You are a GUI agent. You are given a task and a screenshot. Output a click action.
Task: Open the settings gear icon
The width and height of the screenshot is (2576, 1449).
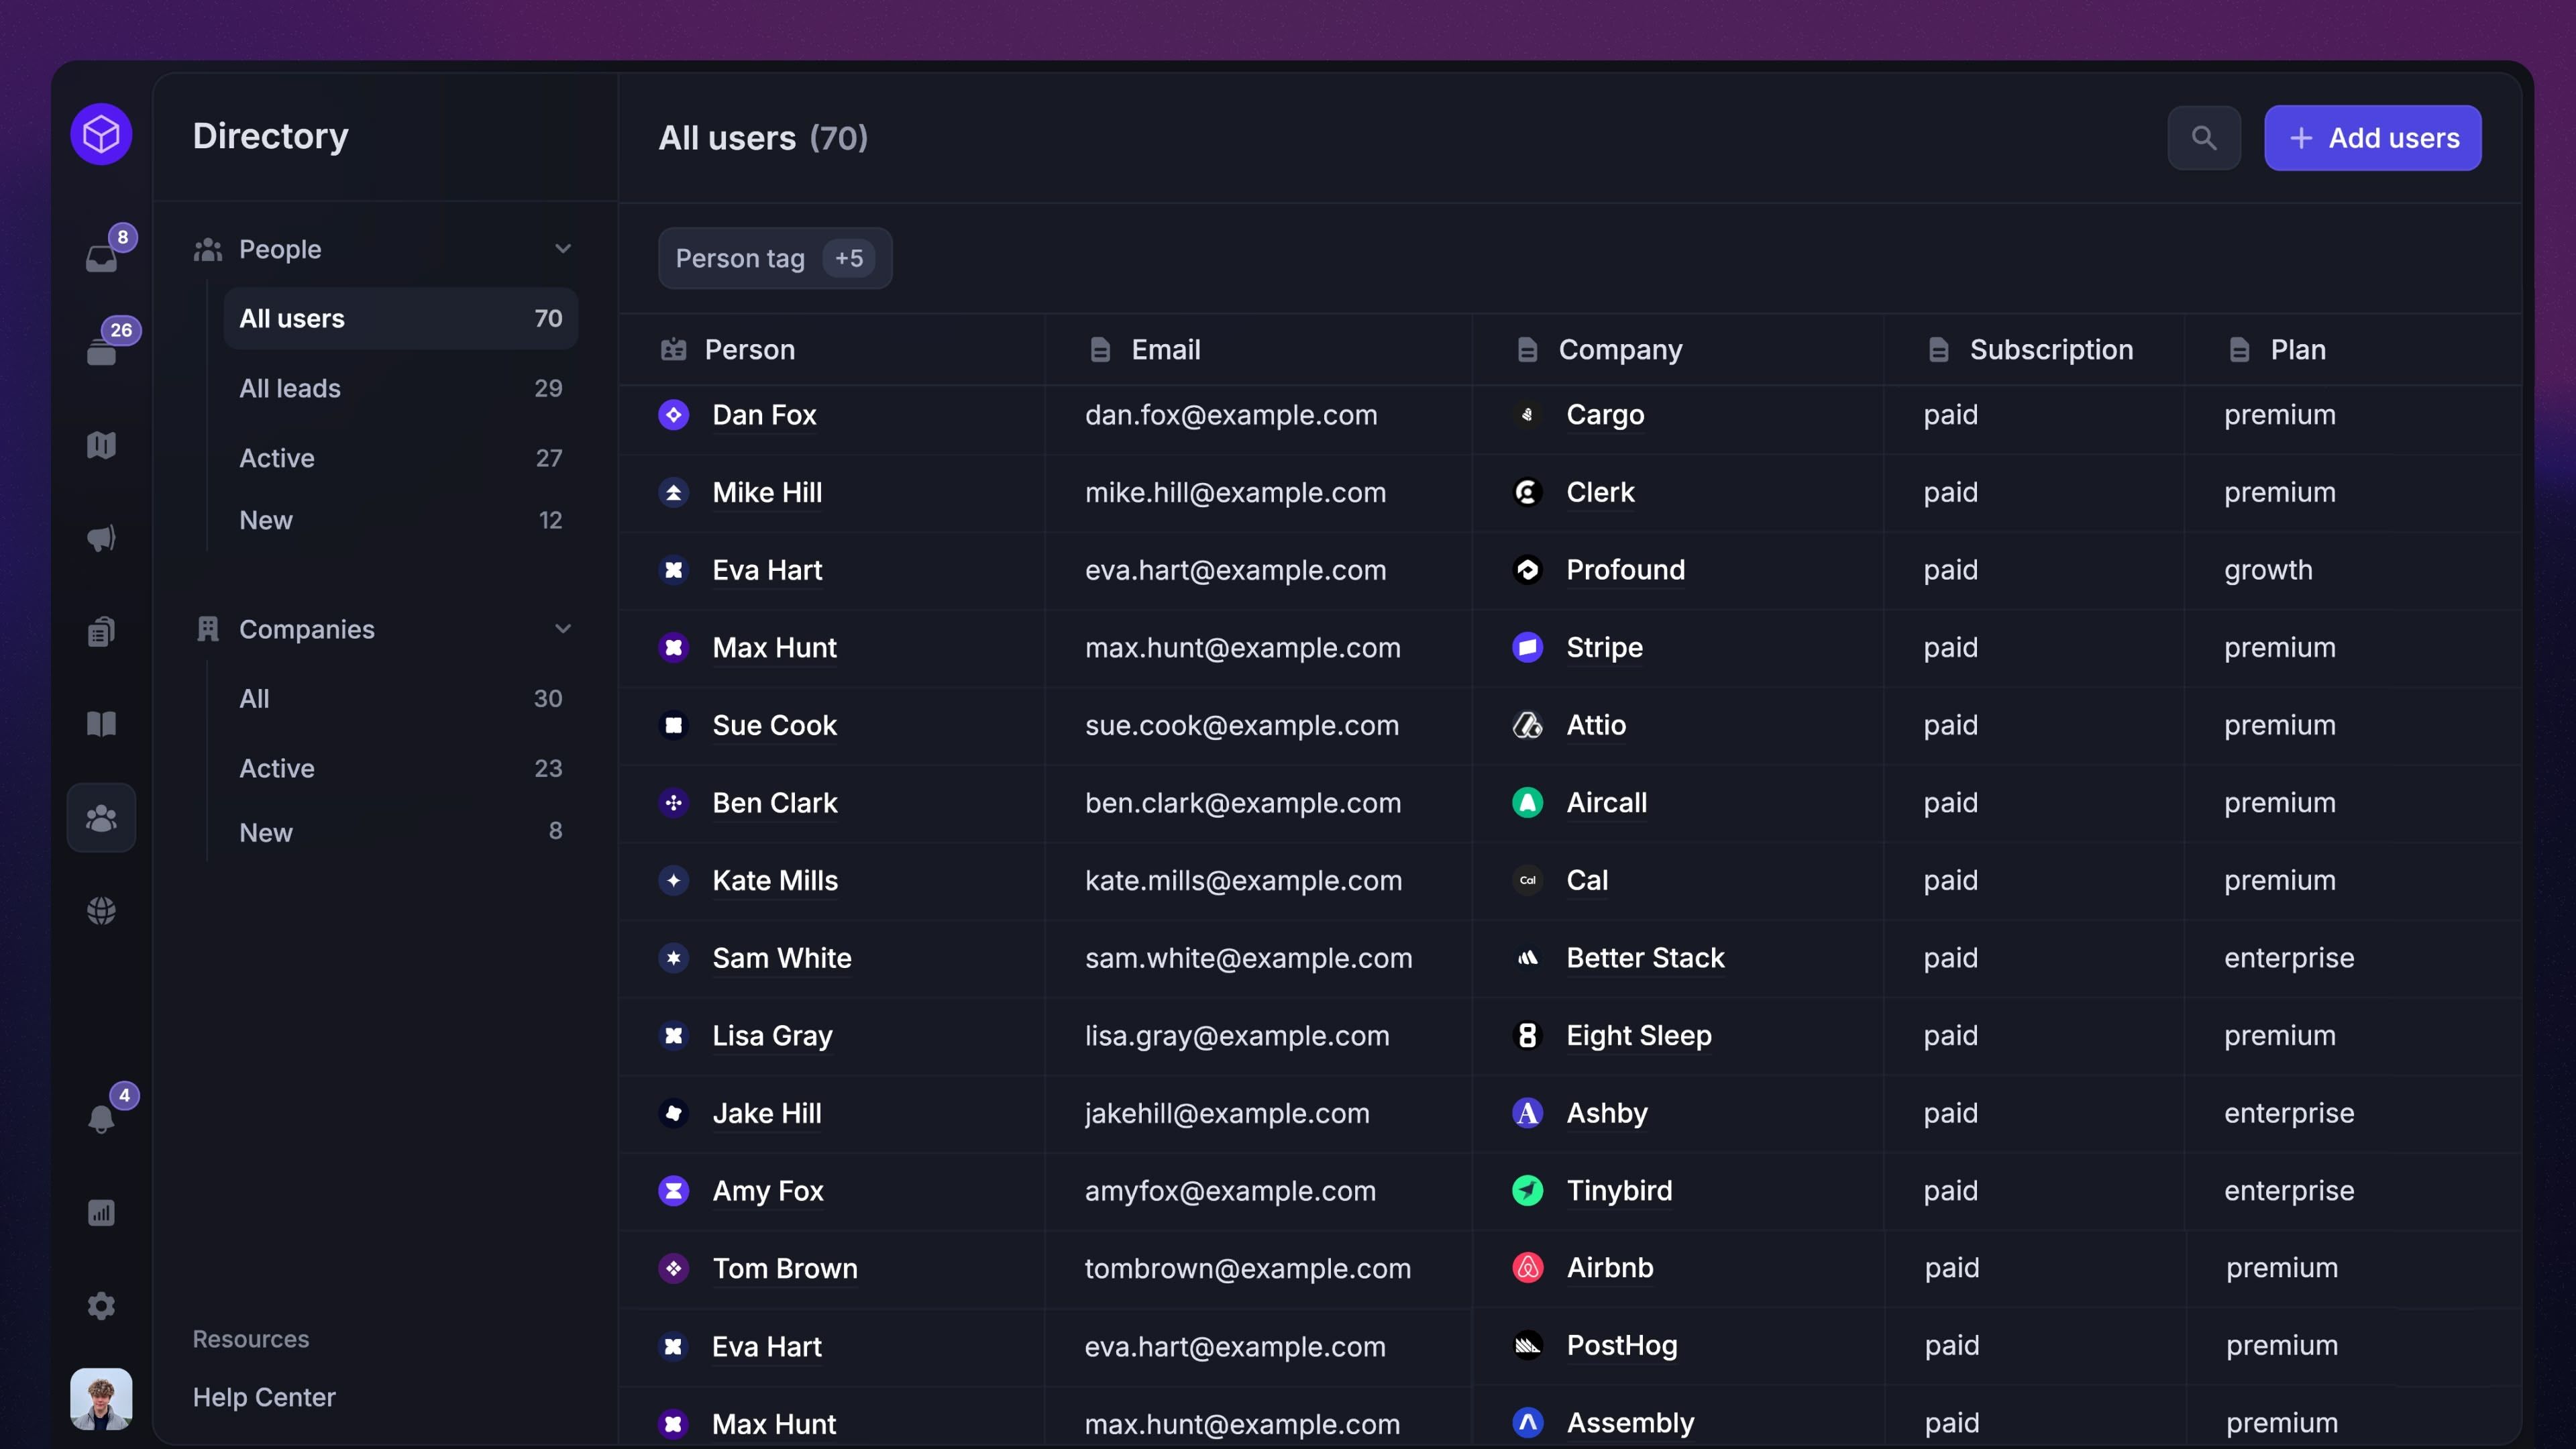point(101,1305)
